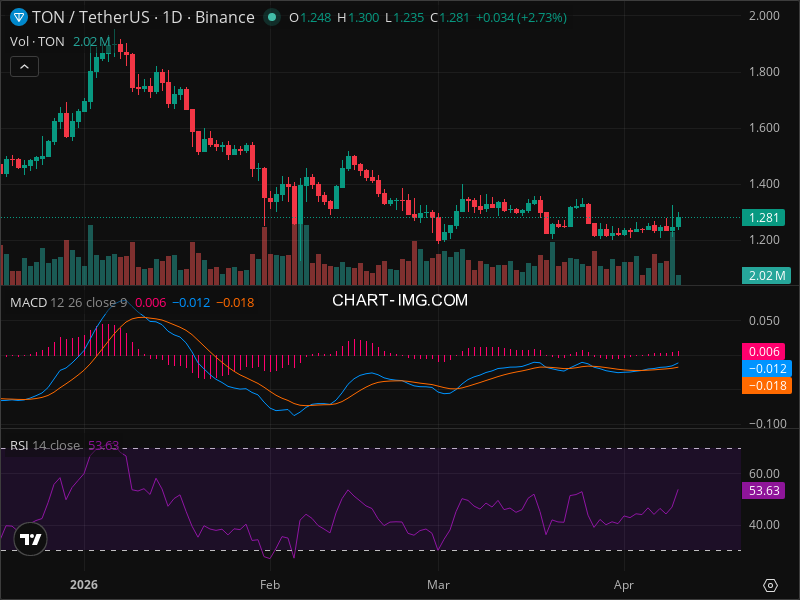Click the blue MACD value label −0.012
This screenshot has width=800, height=600.
click(x=767, y=368)
